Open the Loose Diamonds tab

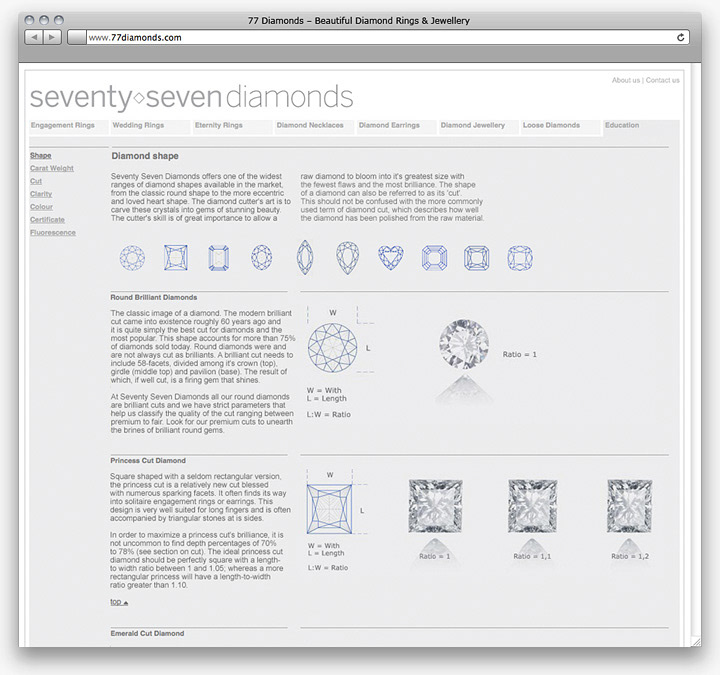coord(560,126)
